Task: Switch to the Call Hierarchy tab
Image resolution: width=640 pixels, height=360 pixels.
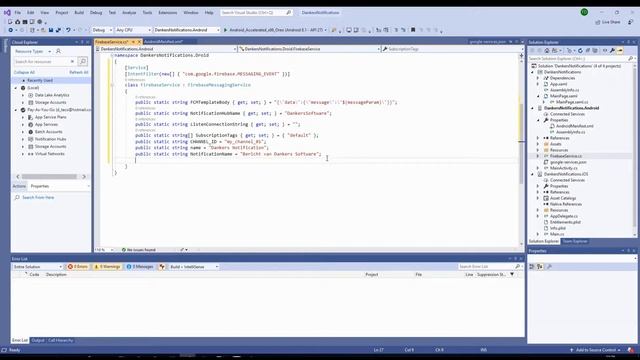Action: pos(61,340)
